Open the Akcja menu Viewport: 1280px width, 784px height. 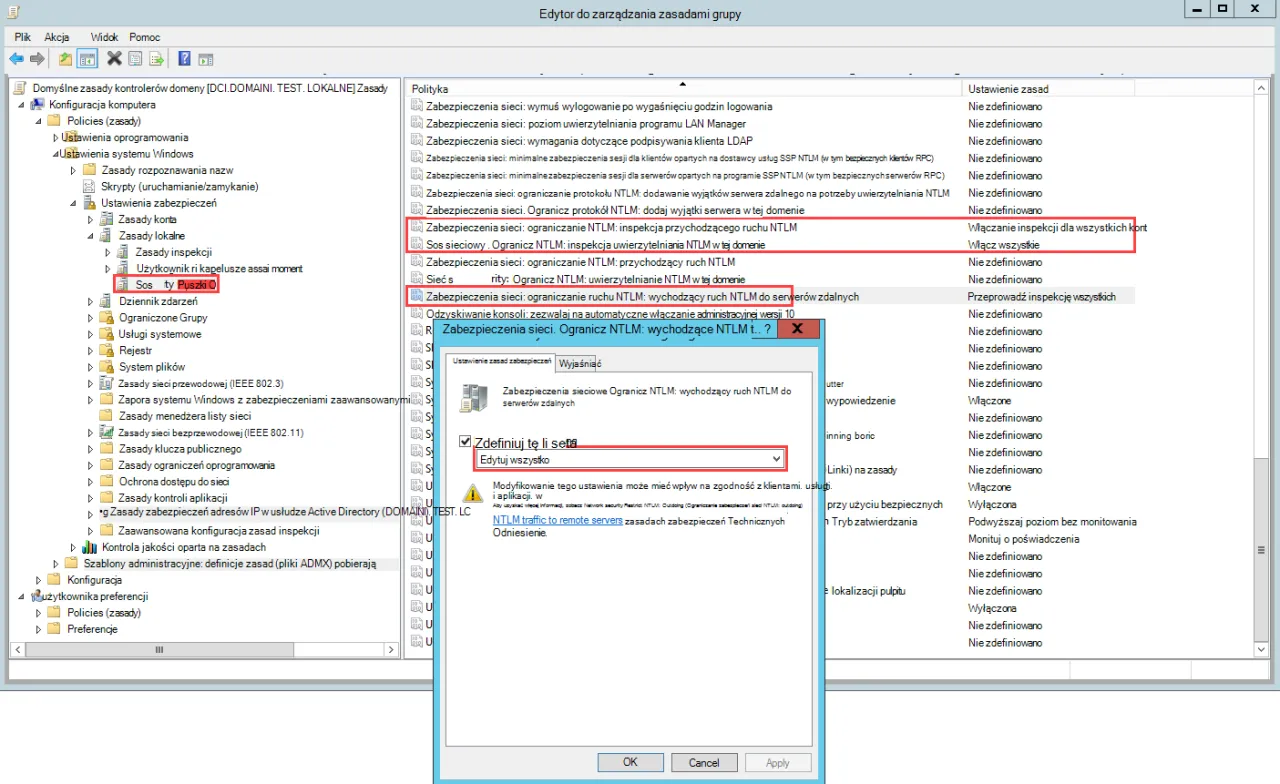(57, 36)
